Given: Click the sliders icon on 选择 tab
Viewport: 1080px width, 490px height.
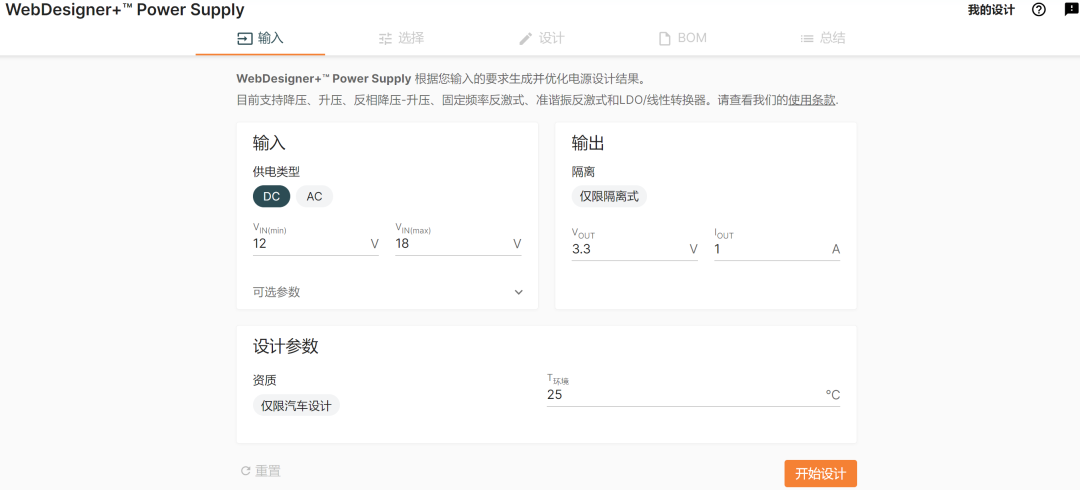Looking at the screenshot, I should tap(385, 39).
